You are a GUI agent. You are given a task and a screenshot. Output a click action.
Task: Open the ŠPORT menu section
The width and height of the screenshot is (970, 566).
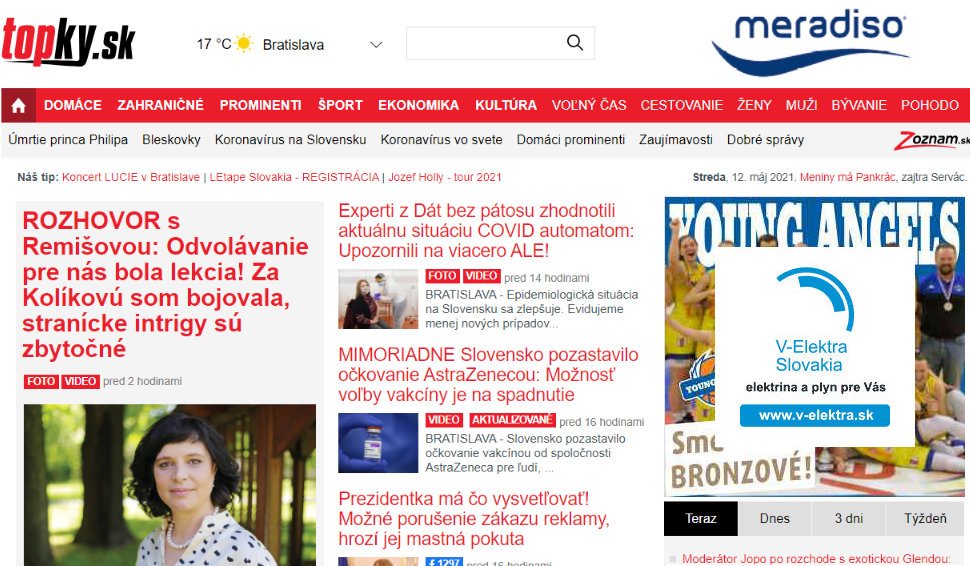click(340, 105)
